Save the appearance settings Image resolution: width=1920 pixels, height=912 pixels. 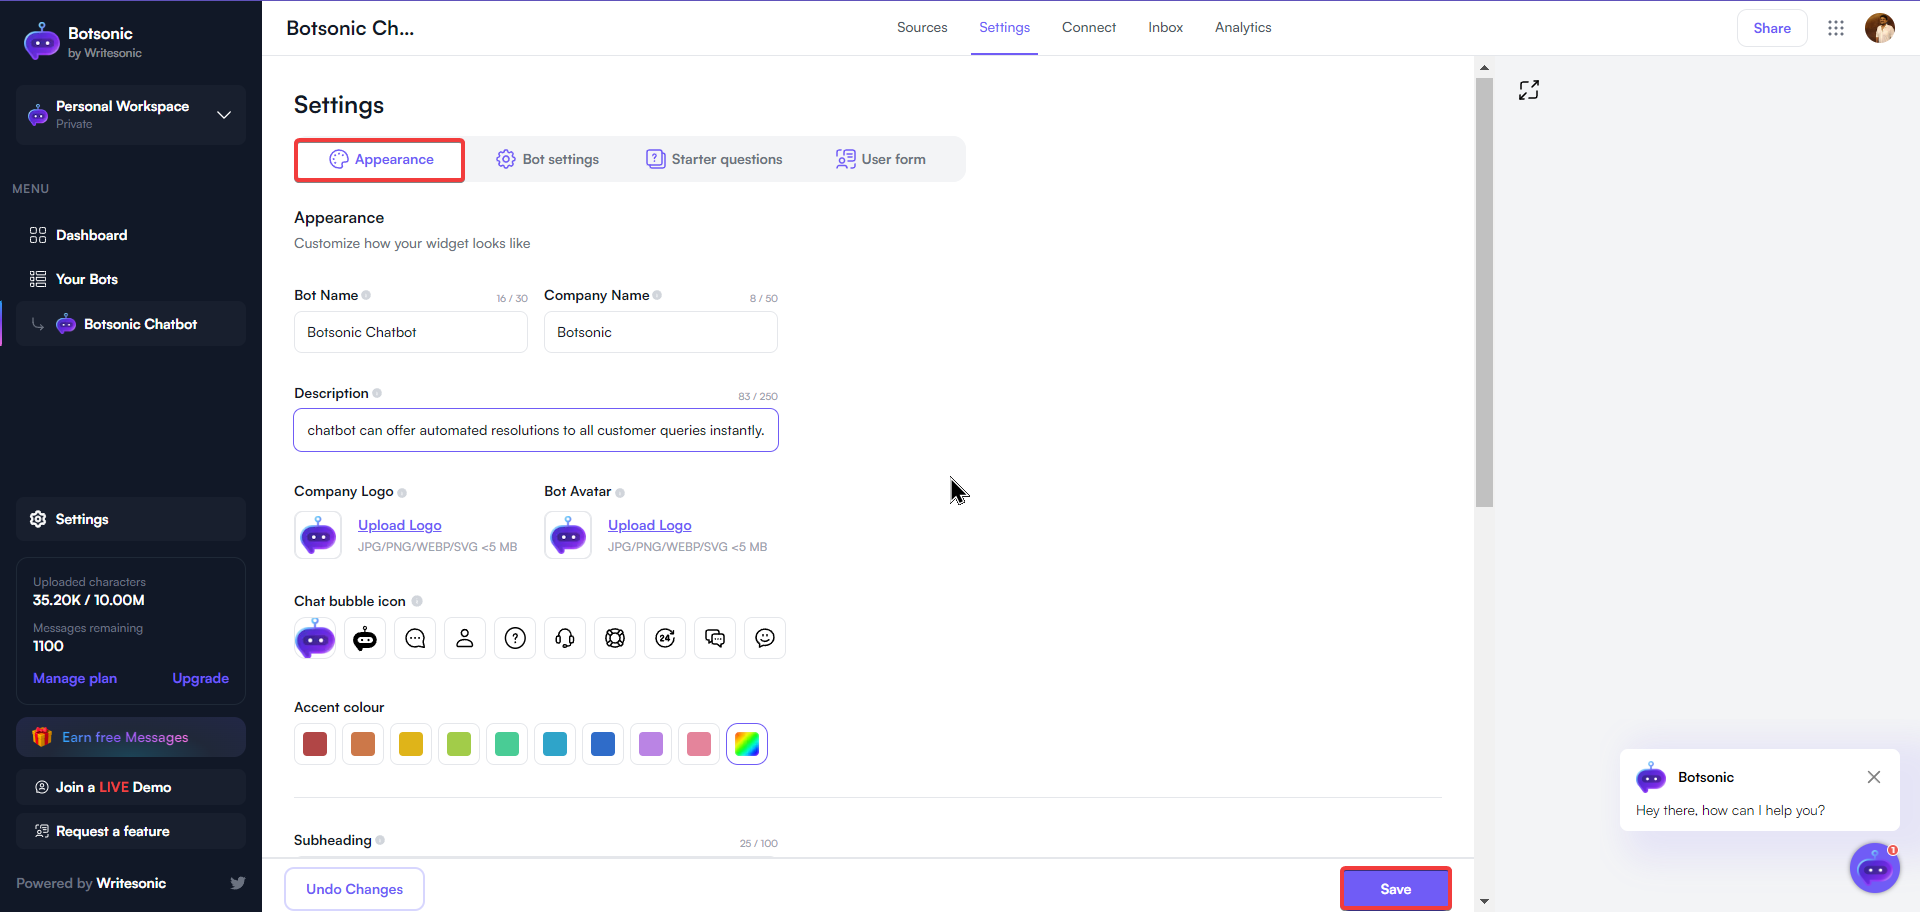click(1395, 888)
